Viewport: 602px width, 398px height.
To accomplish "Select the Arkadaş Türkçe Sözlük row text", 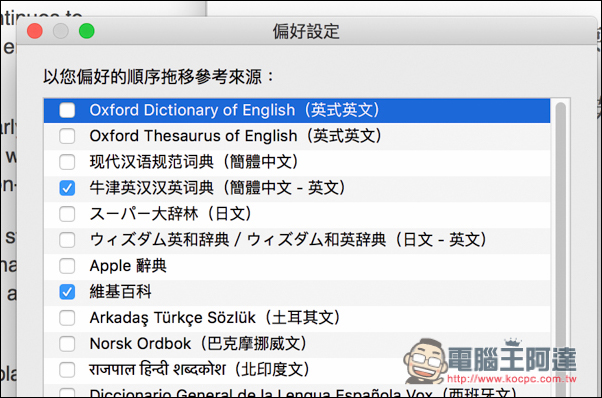I will pos(215,318).
